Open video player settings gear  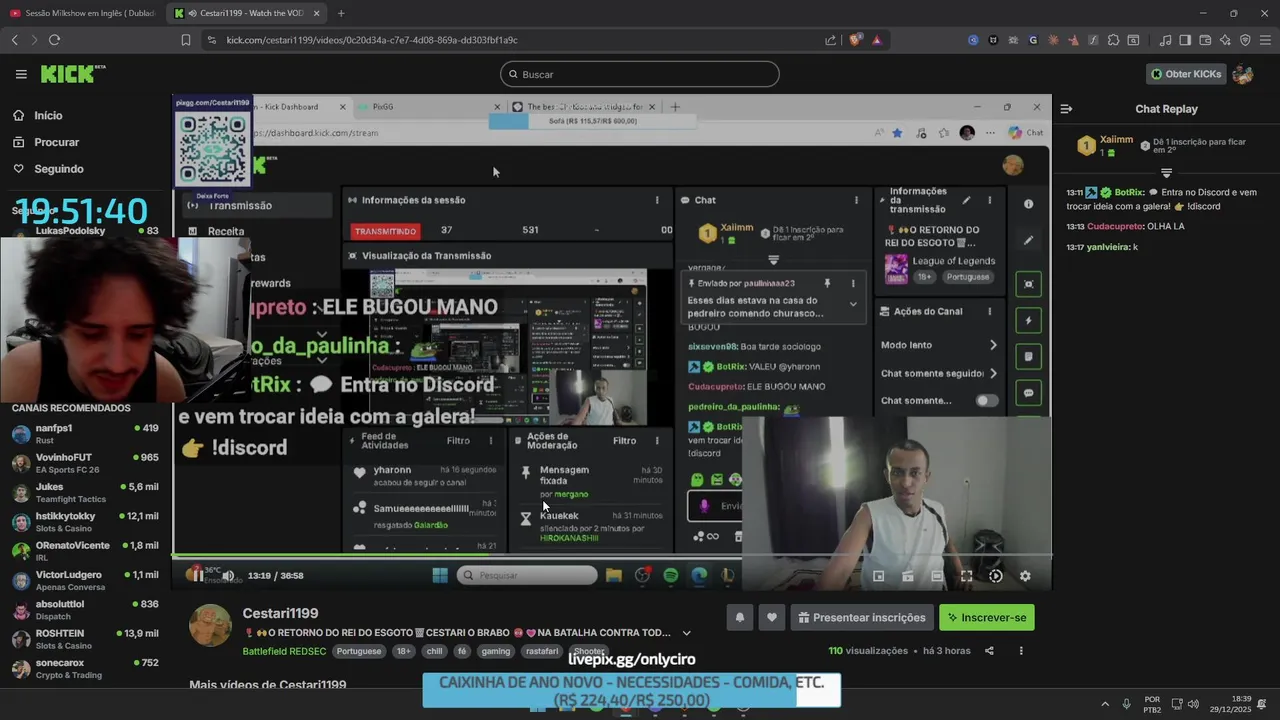pyautogui.click(x=1025, y=576)
